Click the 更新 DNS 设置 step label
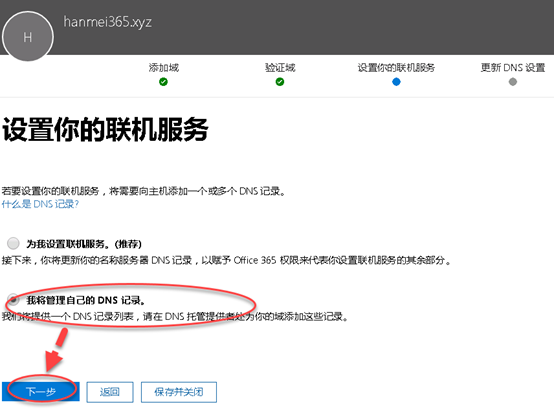554x409 pixels. (513, 67)
